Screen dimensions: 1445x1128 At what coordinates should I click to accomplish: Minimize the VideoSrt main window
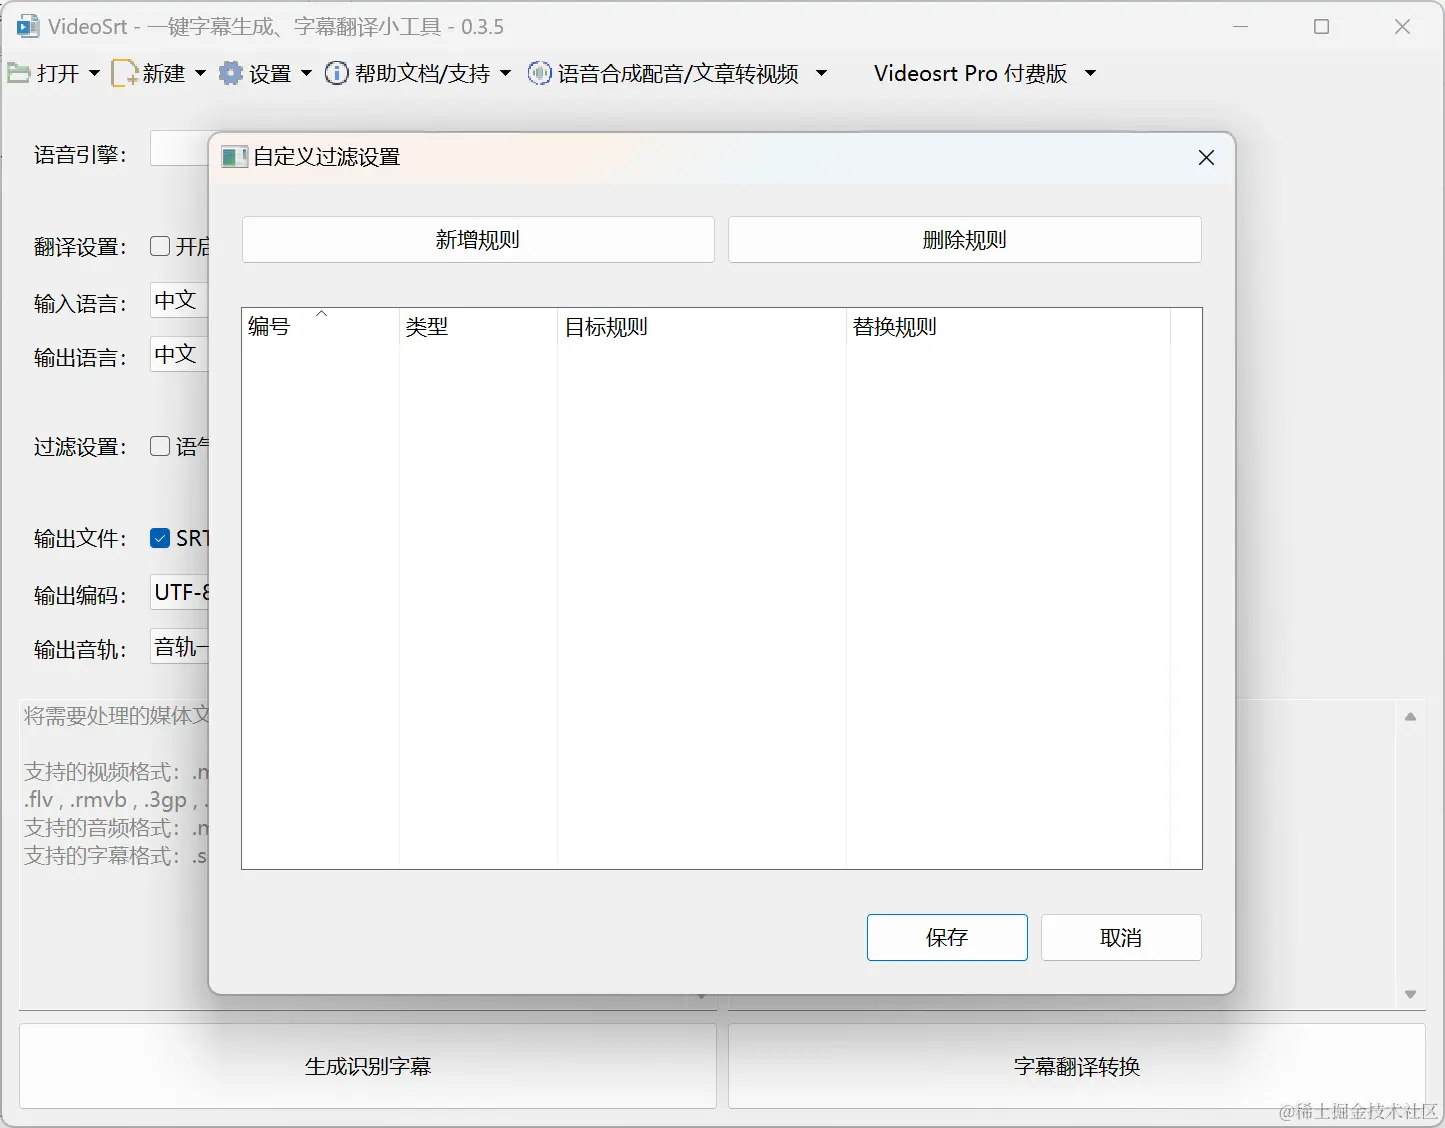pyautogui.click(x=1241, y=27)
